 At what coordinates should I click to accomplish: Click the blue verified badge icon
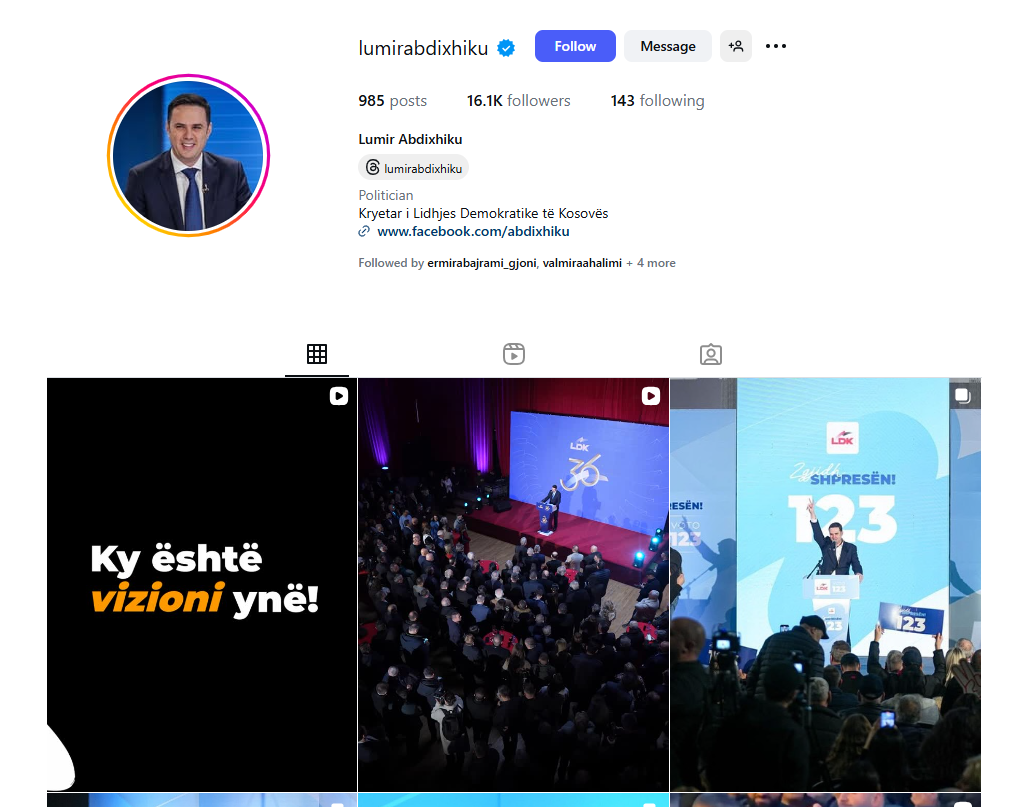(x=506, y=48)
